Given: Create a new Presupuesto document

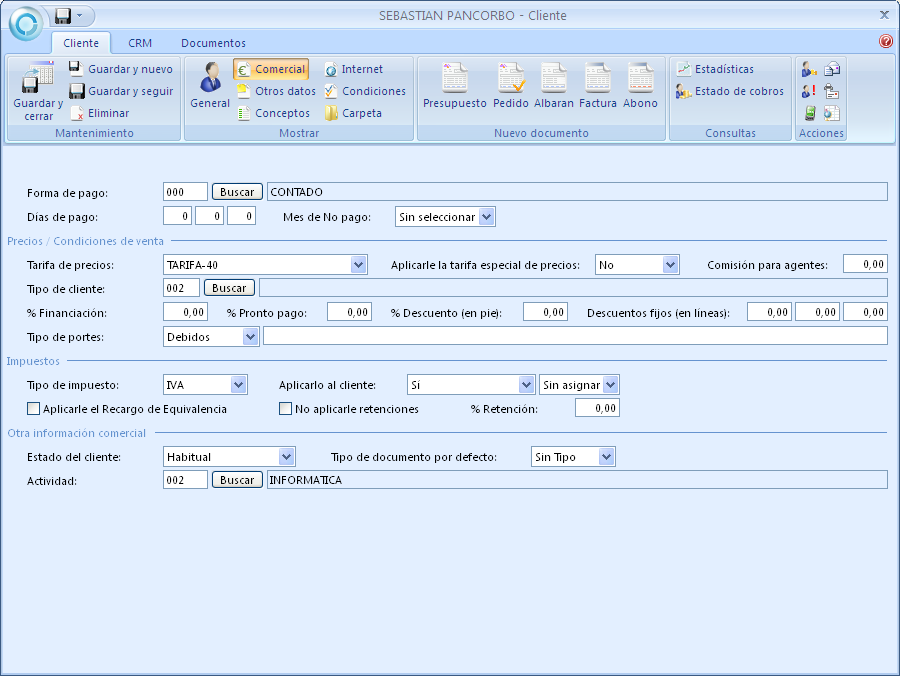Looking at the screenshot, I should coord(454,80).
